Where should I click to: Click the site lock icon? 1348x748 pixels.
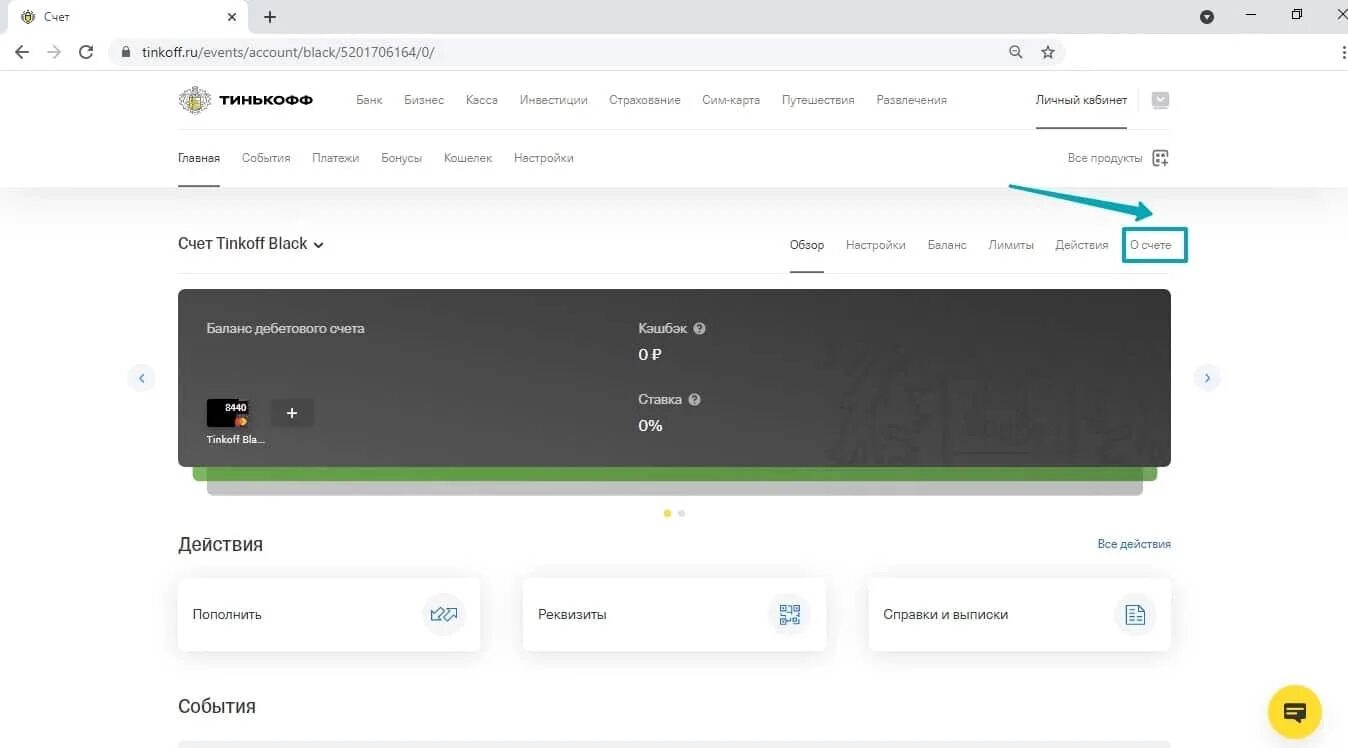[127, 52]
